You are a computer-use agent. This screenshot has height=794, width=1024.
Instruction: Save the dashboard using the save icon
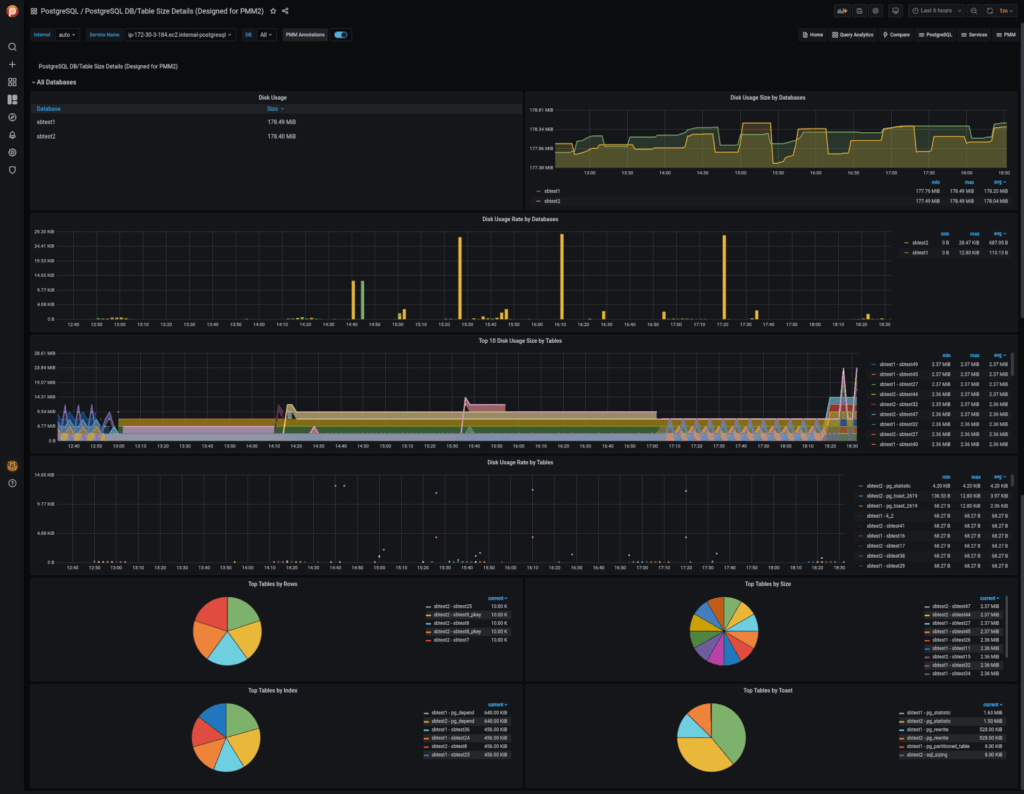(x=859, y=10)
